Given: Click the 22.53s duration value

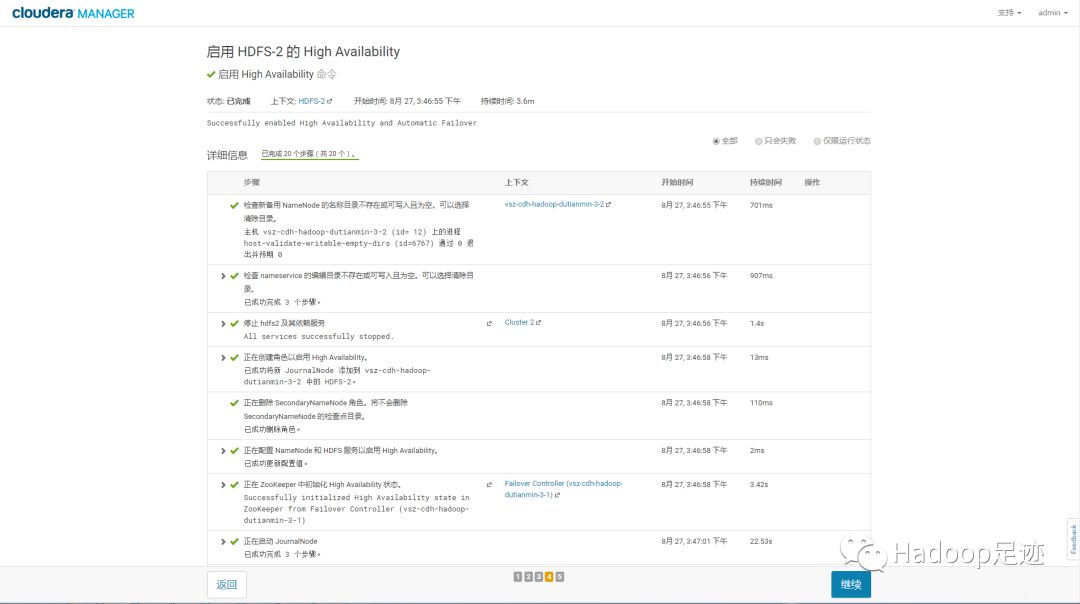Looking at the screenshot, I should (x=761, y=541).
